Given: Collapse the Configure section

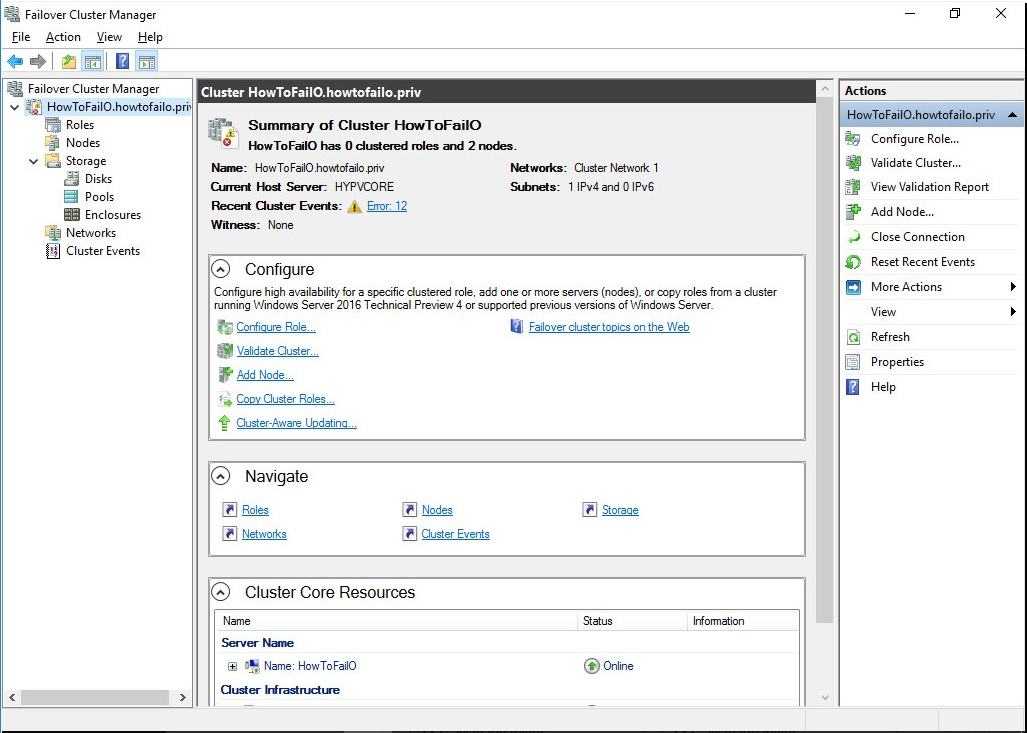Looking at the screenshot, I should [221, 269].
